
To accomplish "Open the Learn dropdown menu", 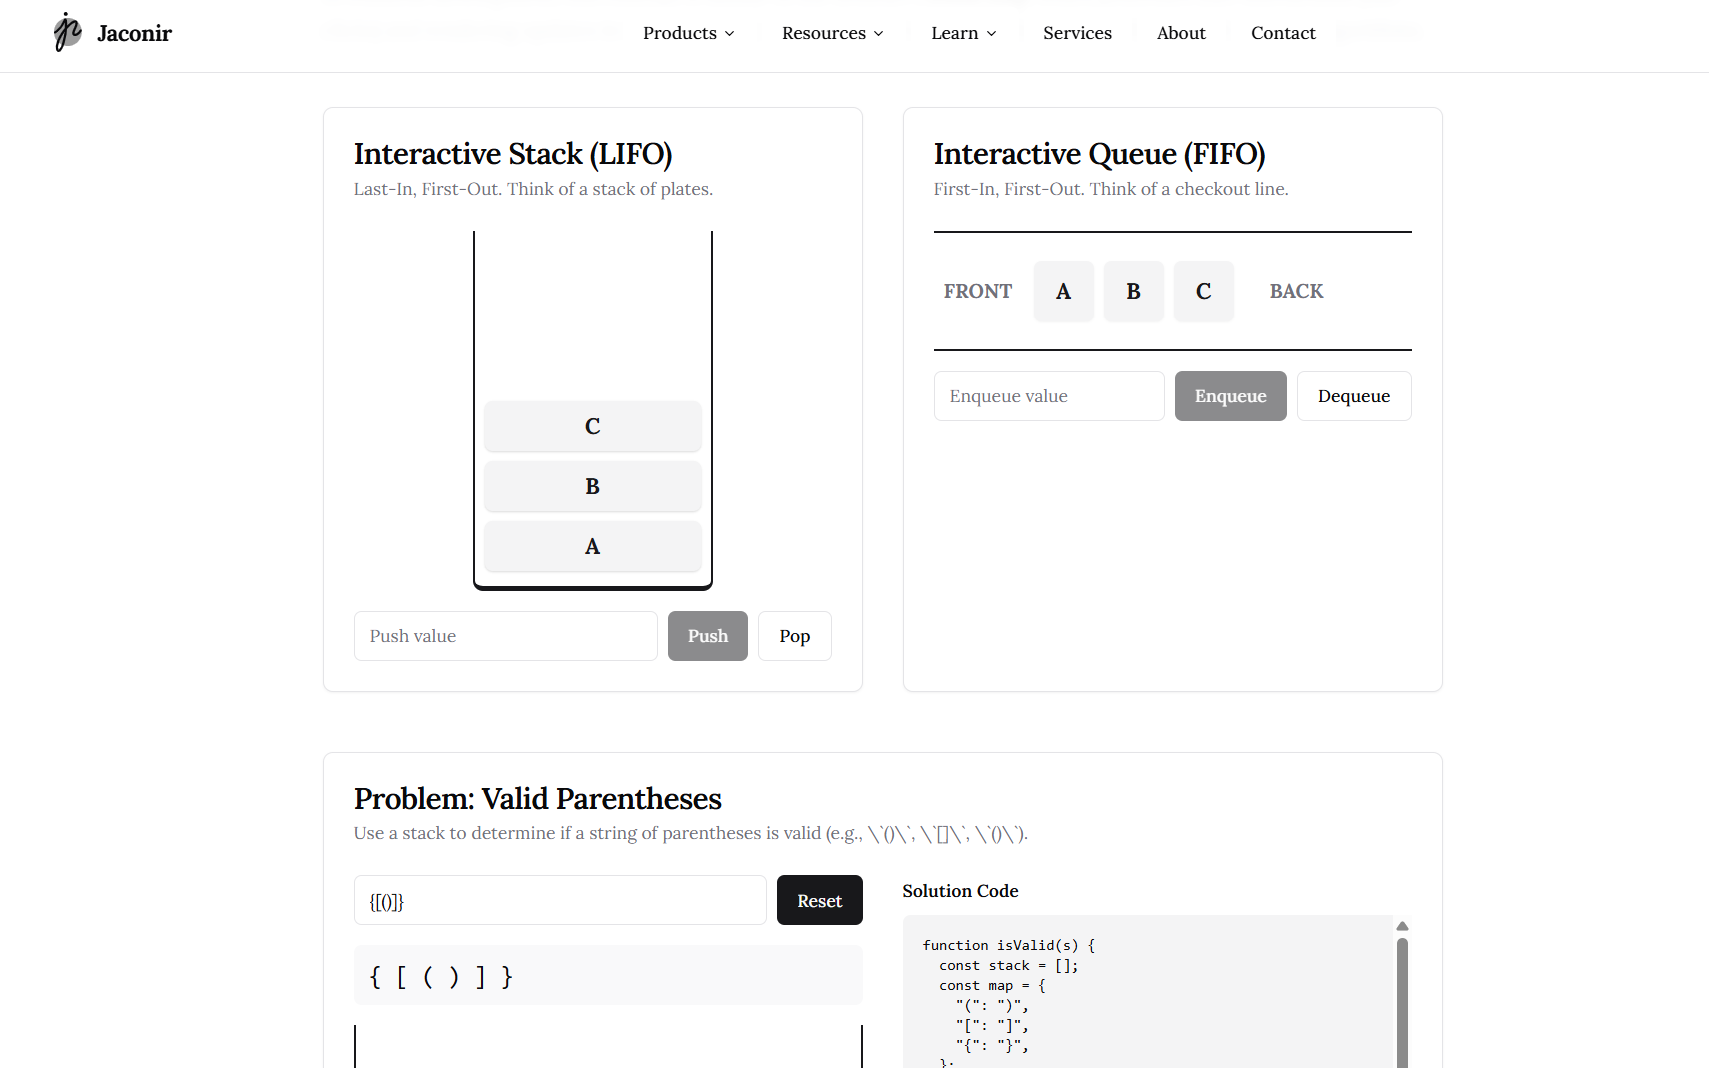I will coord(962,33).
